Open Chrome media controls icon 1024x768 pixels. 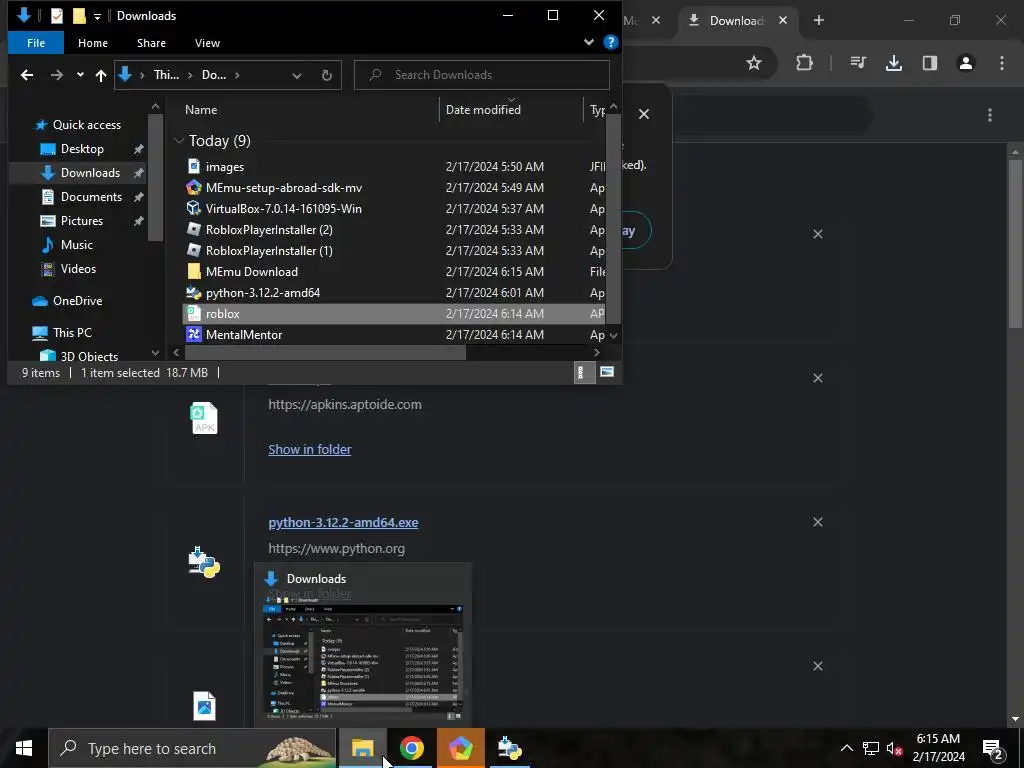click(858, 63)
